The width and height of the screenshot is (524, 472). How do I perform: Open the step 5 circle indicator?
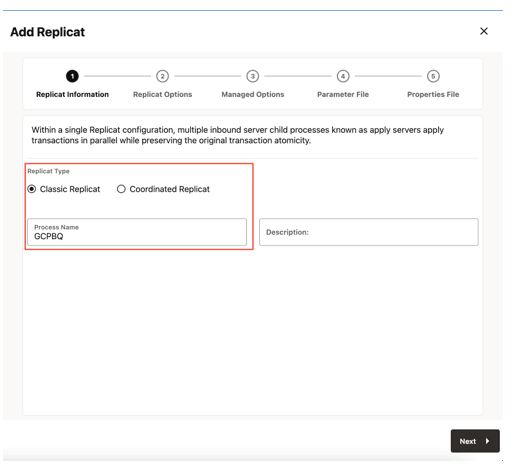(433, 76)
